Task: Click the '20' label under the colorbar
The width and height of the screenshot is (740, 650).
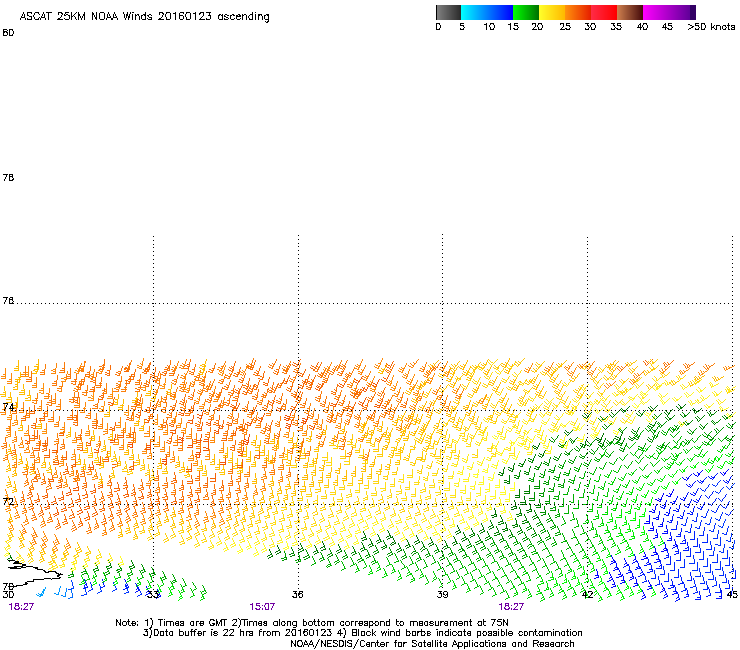Action: click(x=537, y=27)
